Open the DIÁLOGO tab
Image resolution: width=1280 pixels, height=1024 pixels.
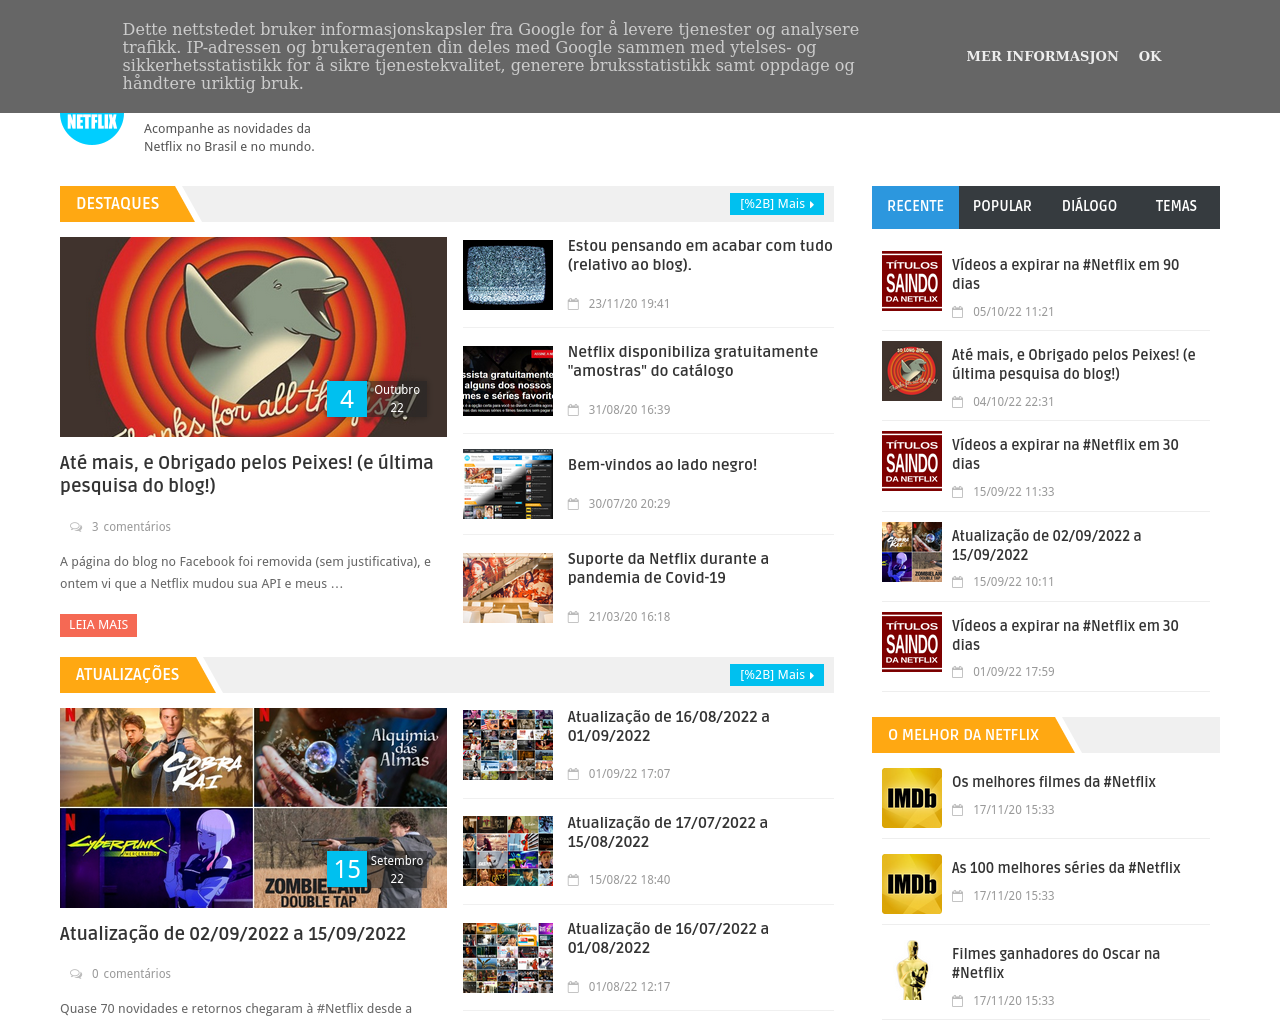click(x=1089, y=207)
